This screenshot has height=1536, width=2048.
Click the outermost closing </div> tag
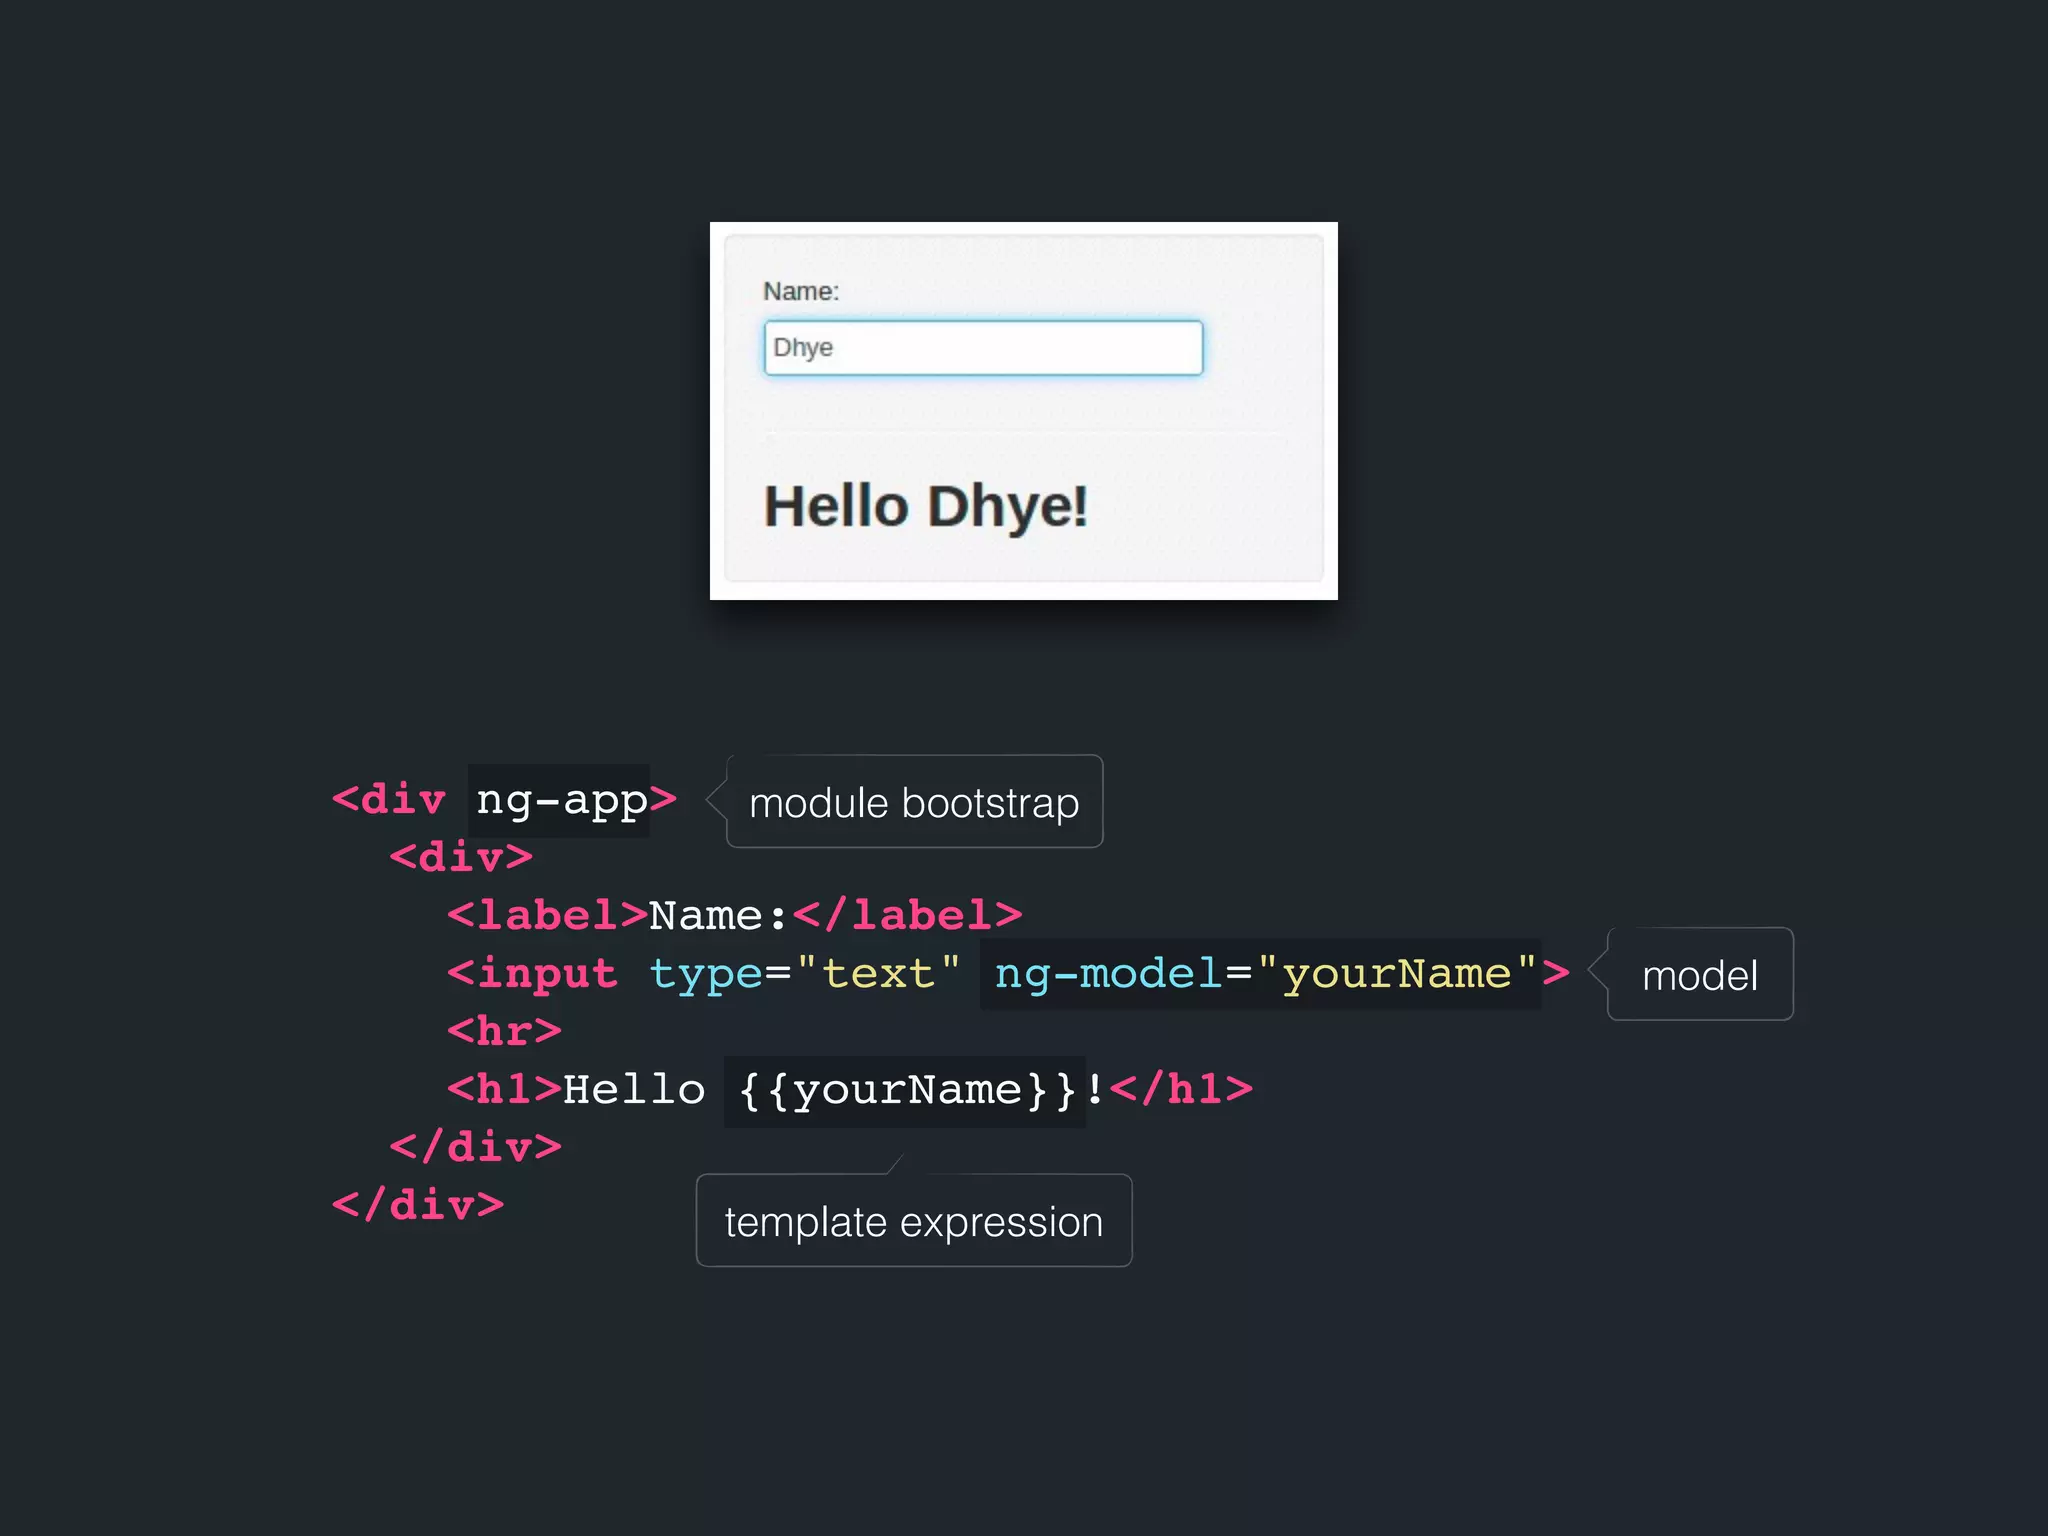click(x=418, y=1206)
